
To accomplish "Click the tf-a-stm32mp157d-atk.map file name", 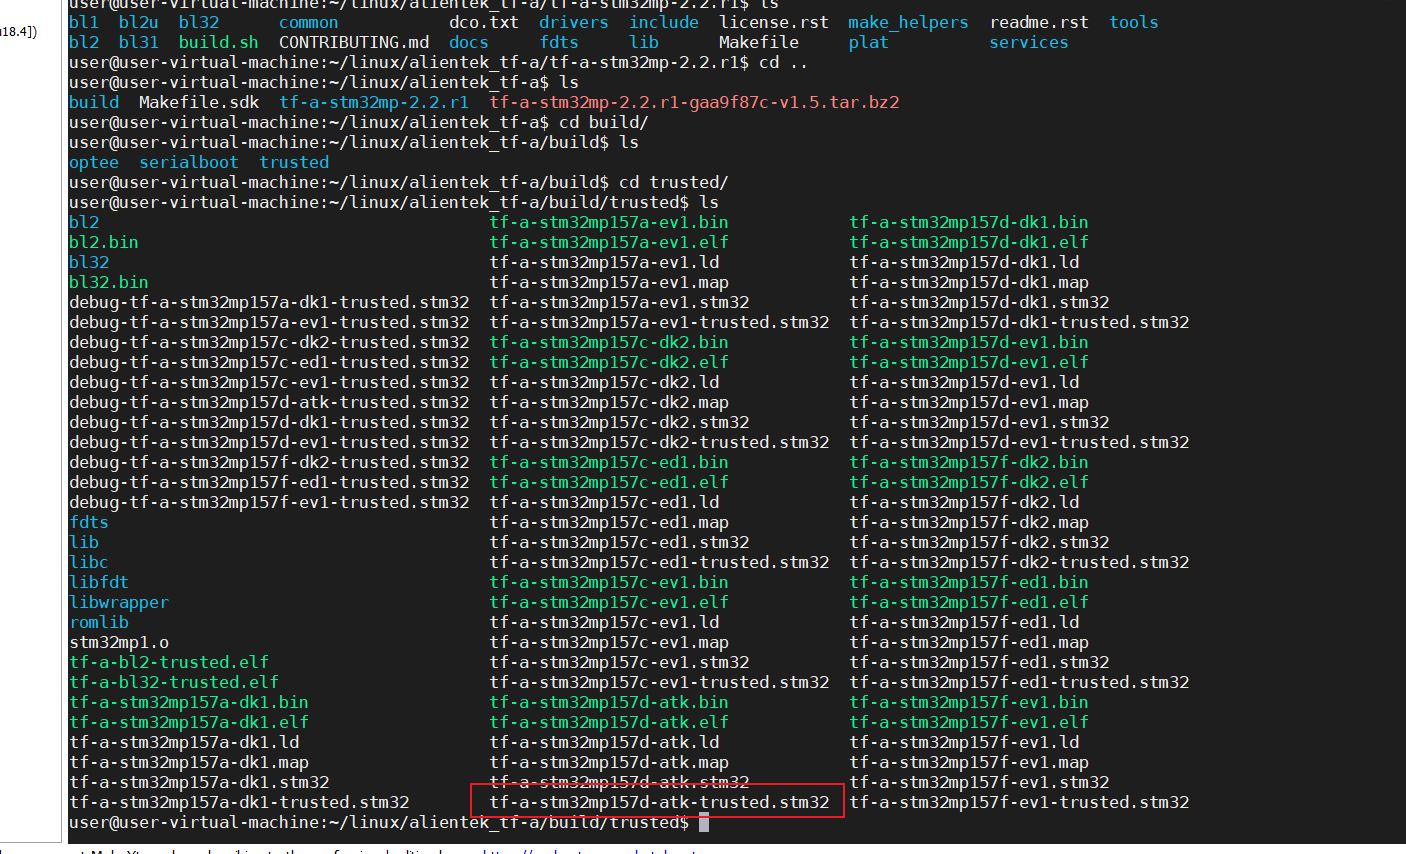I will [x=609, y=762].
